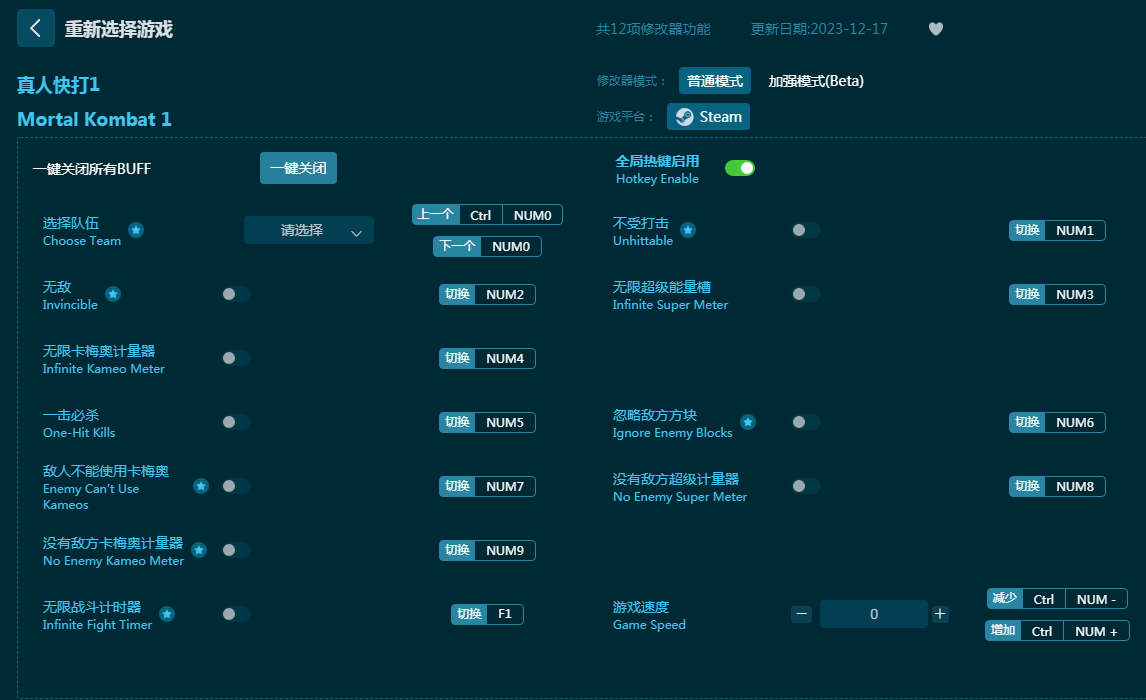This screenshot has width=1146, height=700.
Task: Select 普通模式 trainer mode tab
Action: pyautogui.click(x=715, y=80)
